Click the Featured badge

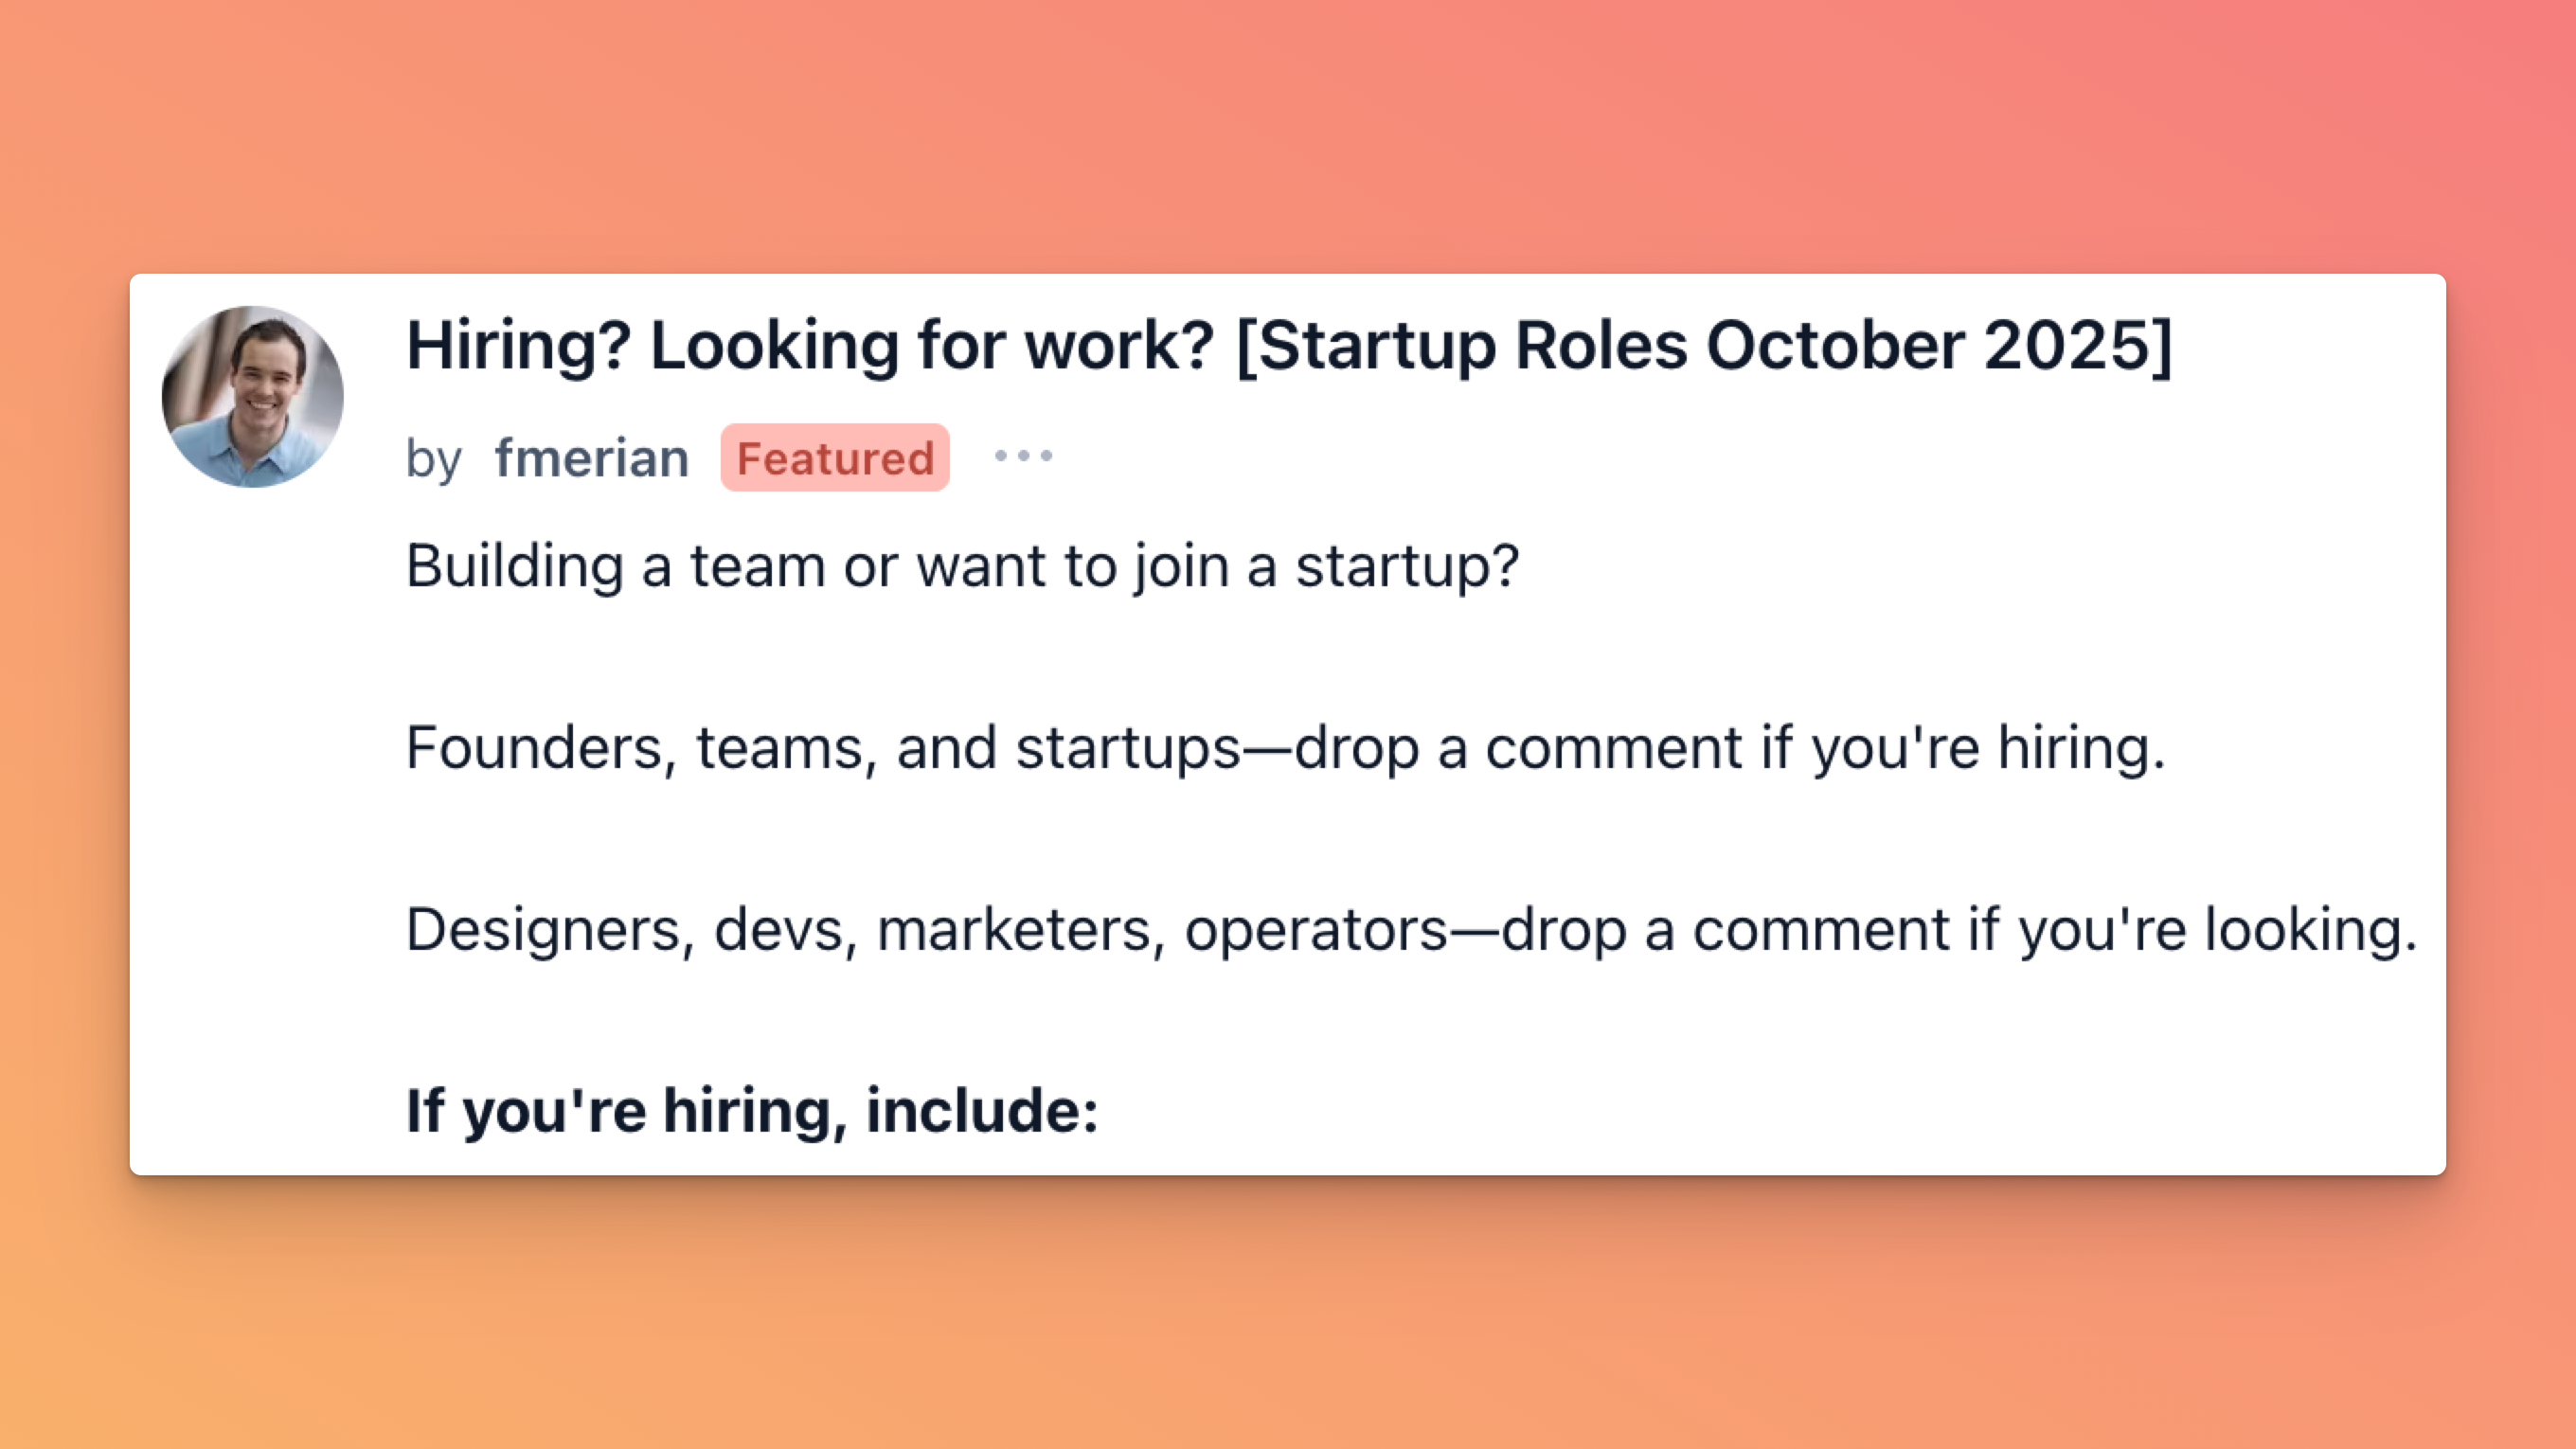835,458
